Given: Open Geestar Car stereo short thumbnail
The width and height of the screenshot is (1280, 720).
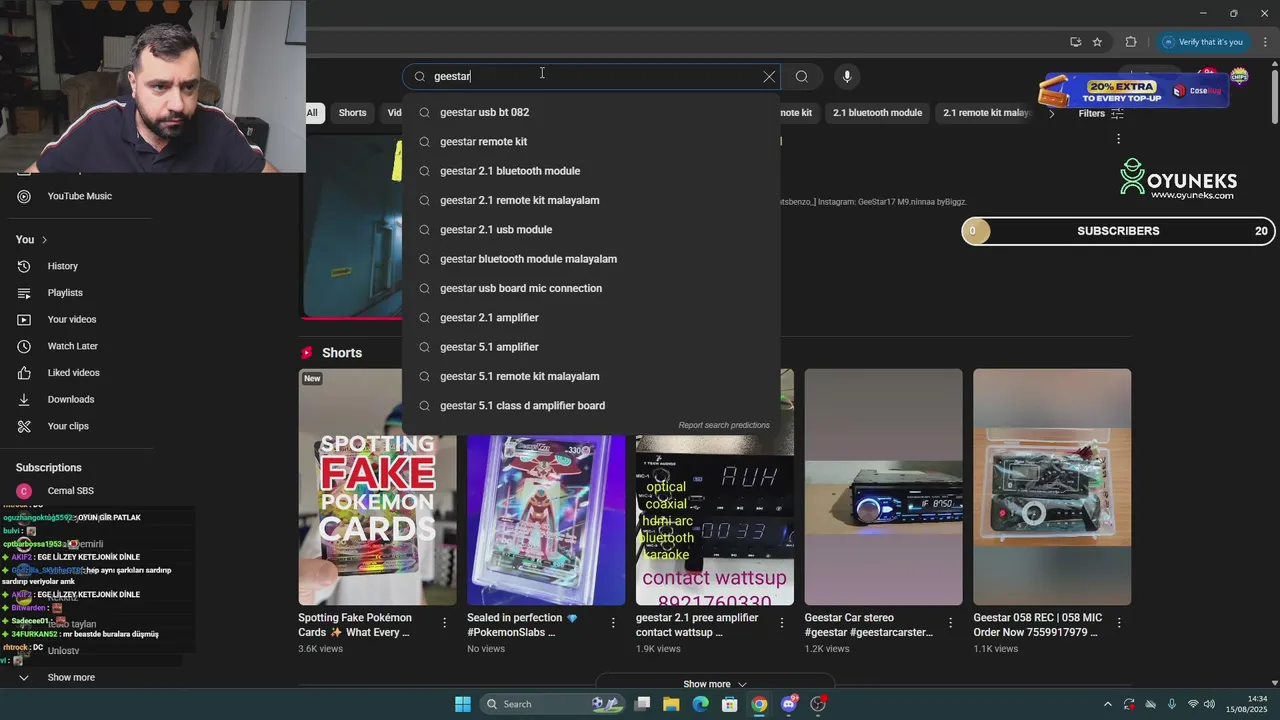Looking at the screenshot, I should tap(884, 487).
